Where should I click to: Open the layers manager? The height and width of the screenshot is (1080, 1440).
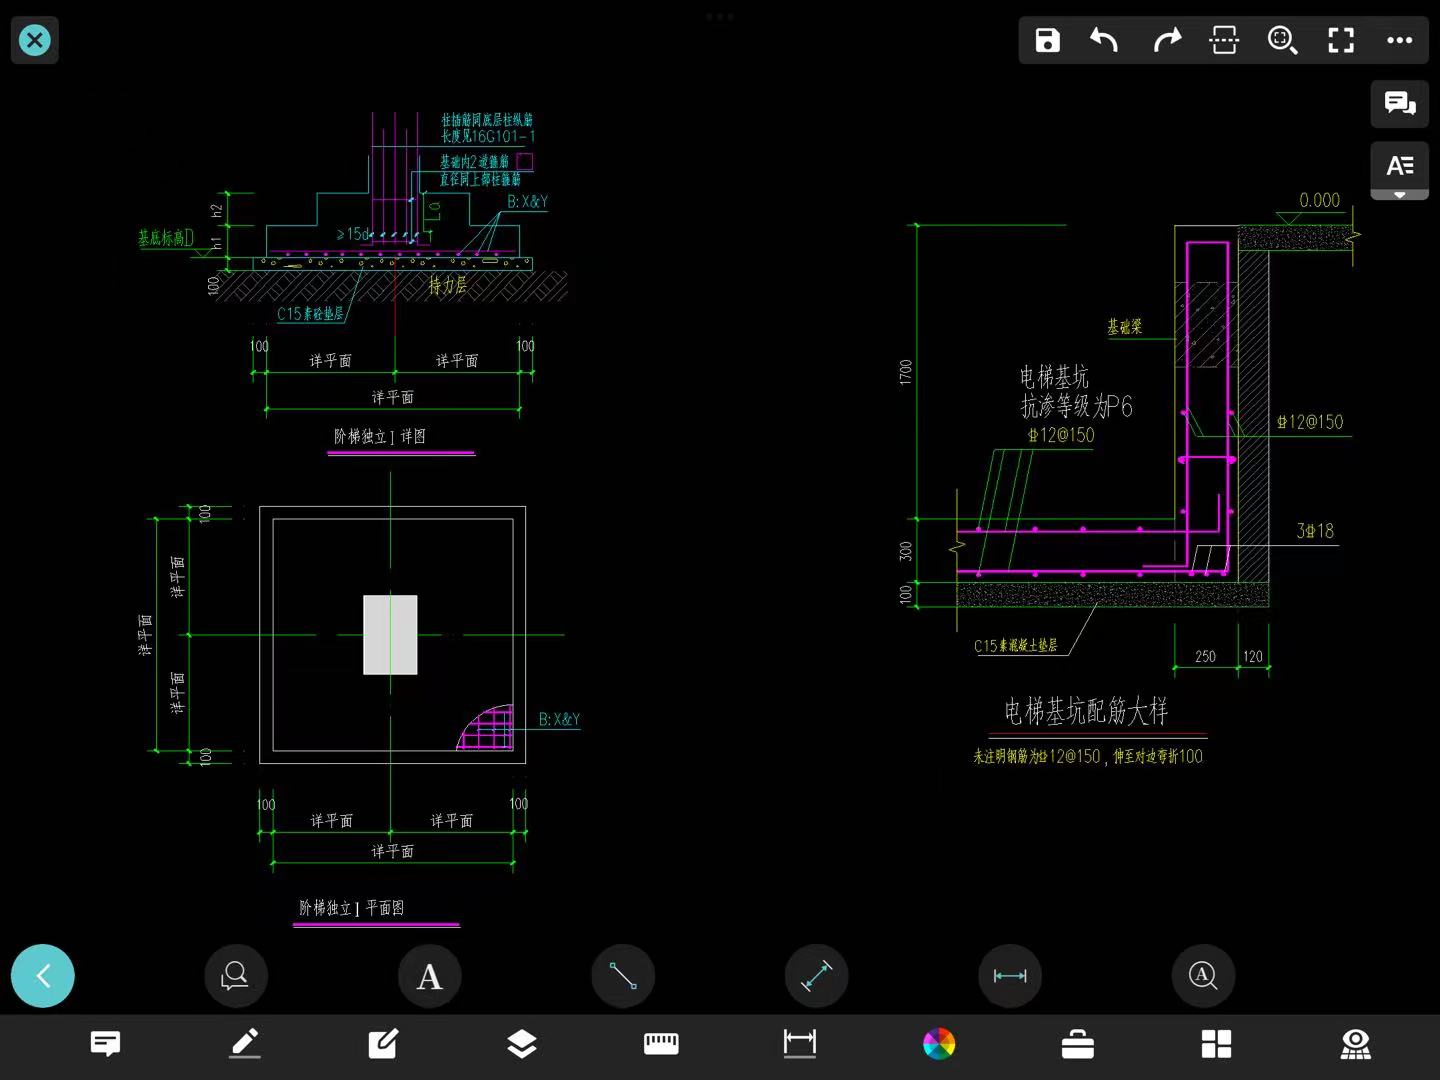click(522, 1044)
